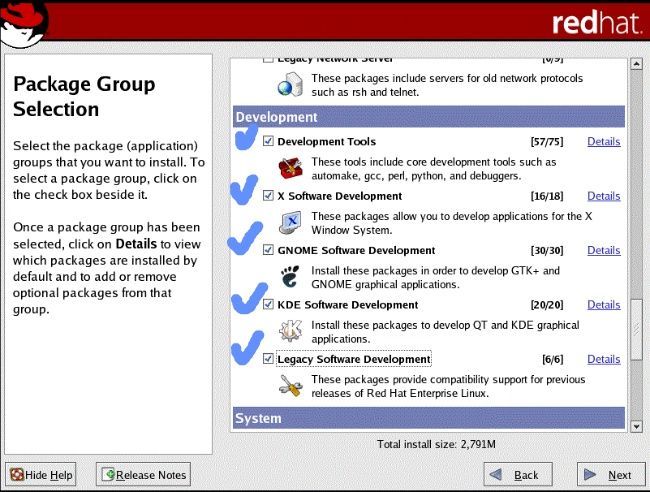Click the Total install size text
The height and width of the screenshot is (492, 650).
pos(436,444)
